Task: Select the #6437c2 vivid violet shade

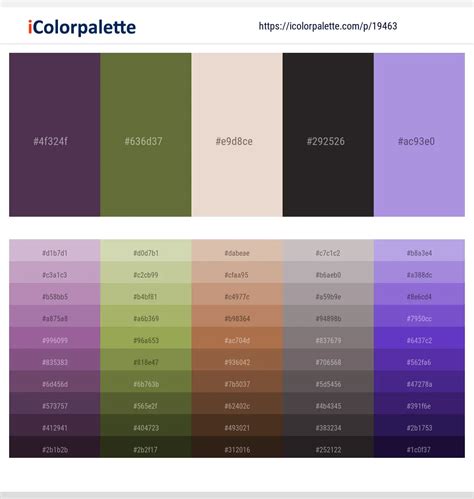Action: 419,338
